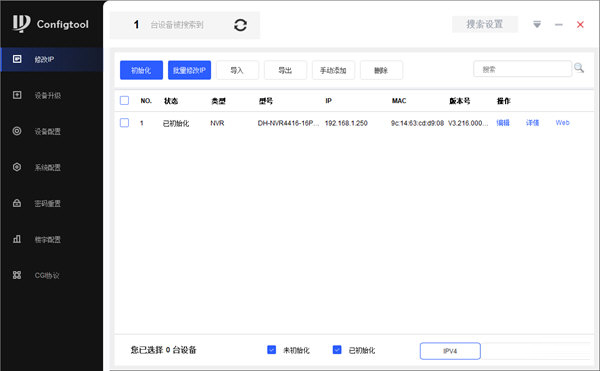This screenshot has width=600, height=371.
Task: Click the 192.168.1.250 IP cell
Action: 346,123
